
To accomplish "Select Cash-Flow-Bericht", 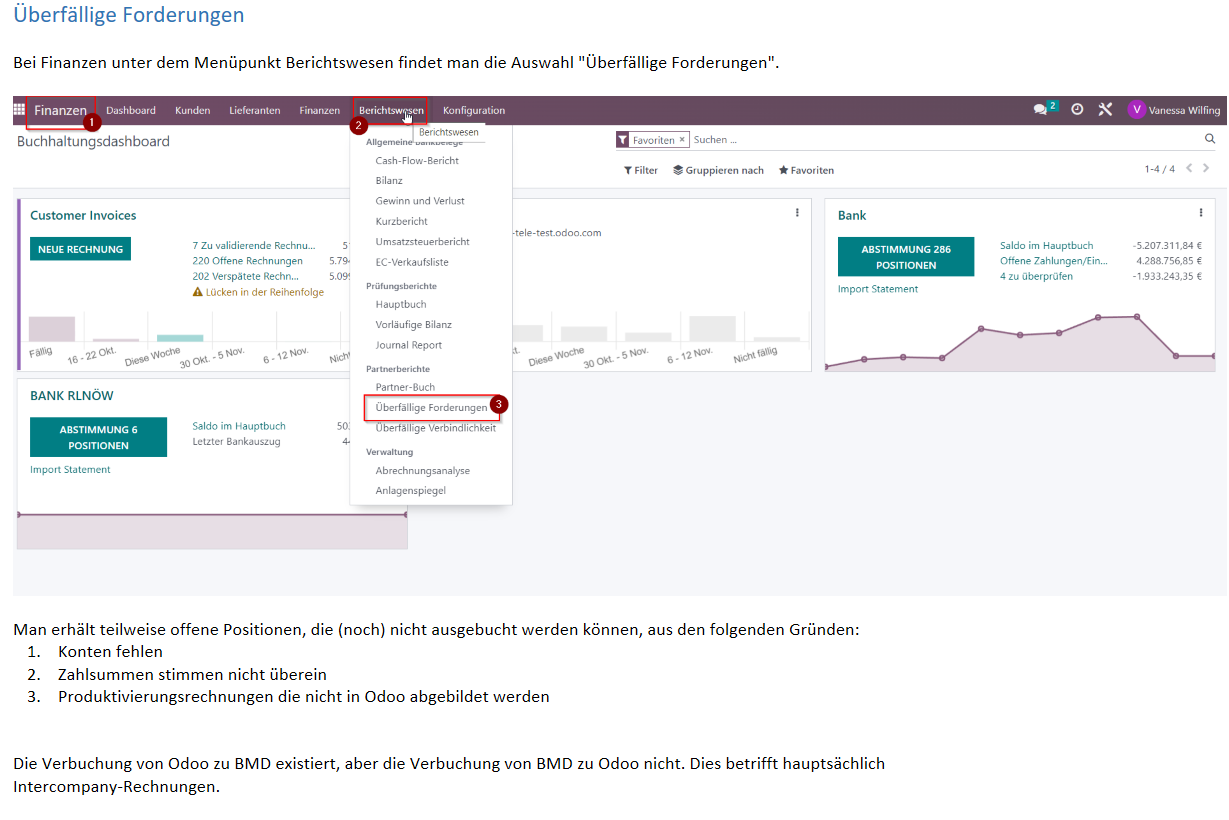I will tap(417, 160).
